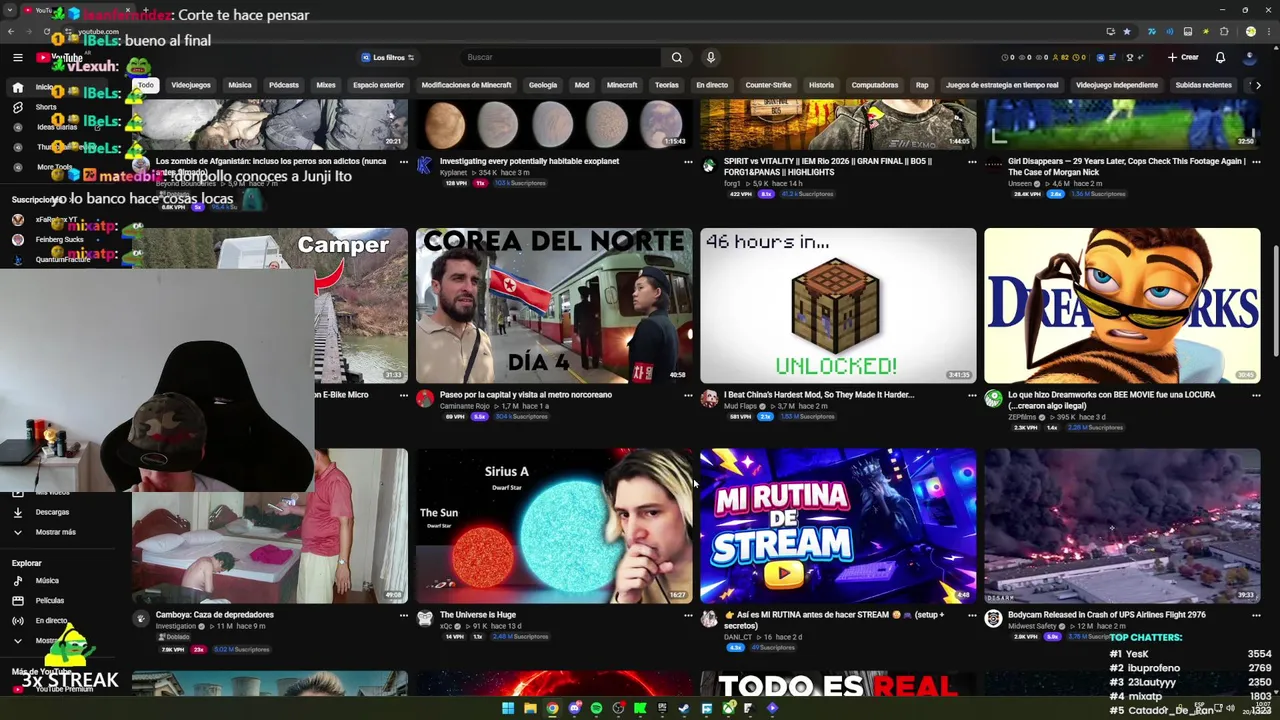Go to Shorts in the sidebar
This screenshot has width=1280, height=720.
45,107
